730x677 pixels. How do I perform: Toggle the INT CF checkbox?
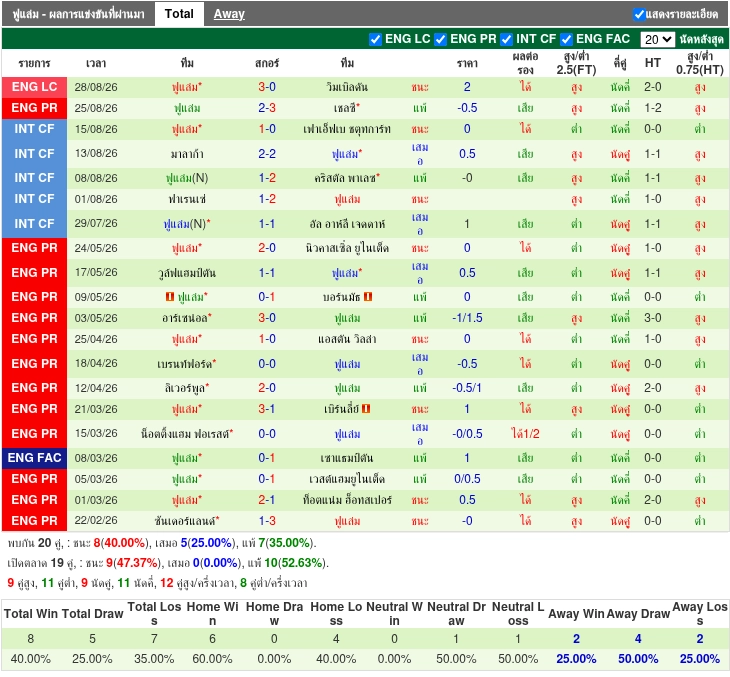click(507, 39)
